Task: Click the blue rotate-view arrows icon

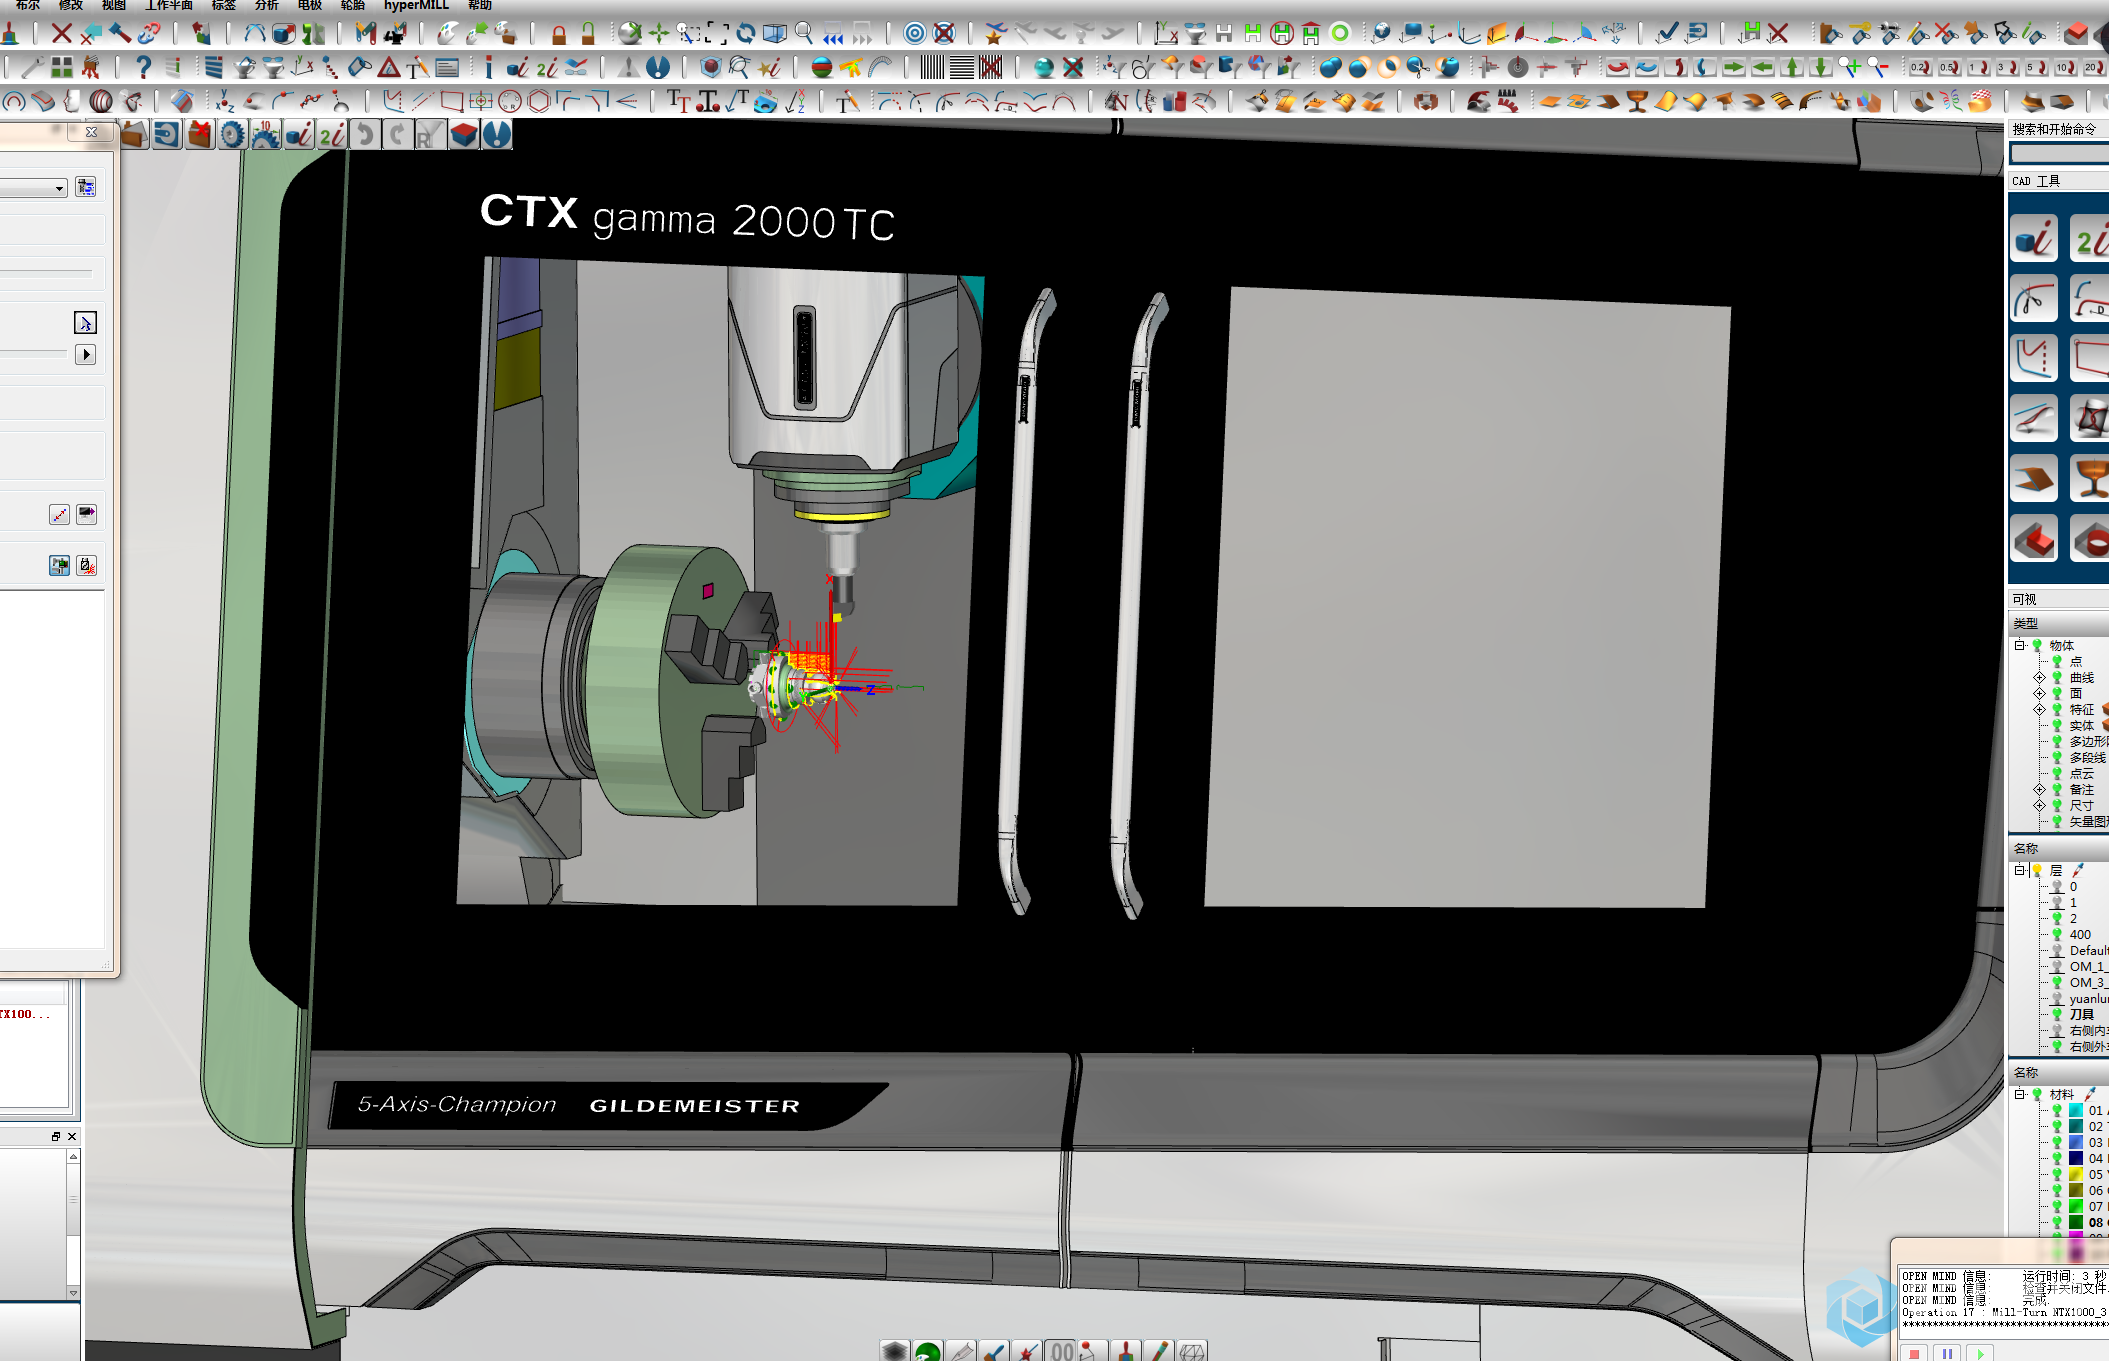Action: (x=746, y=34)
